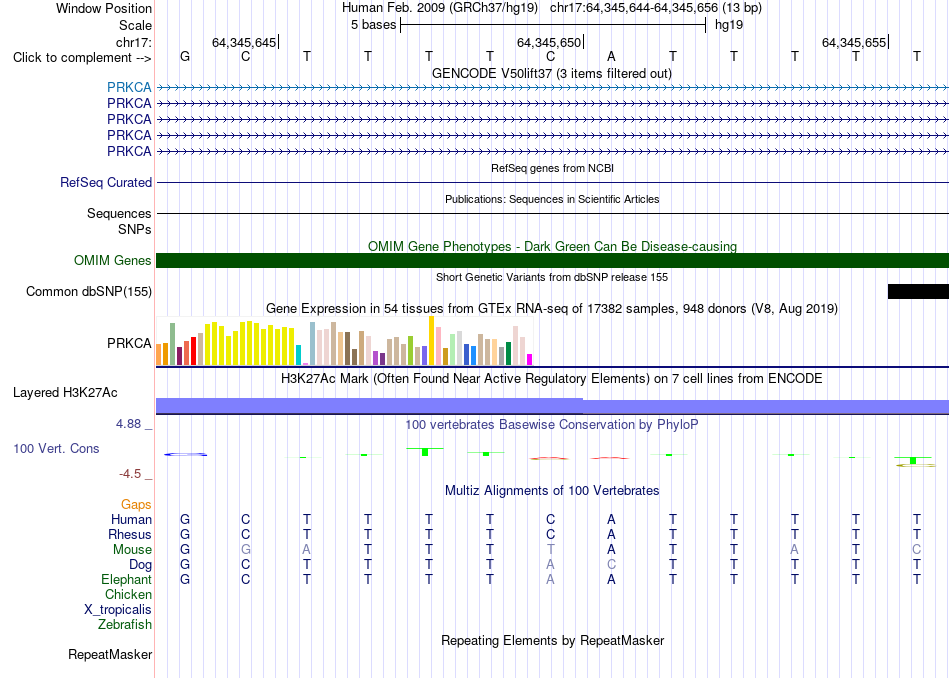Open '100 vertebrates Basewise Conservation by PhyloP' title
The width and height of the screenshot is (950, 678).
[552, 424]
